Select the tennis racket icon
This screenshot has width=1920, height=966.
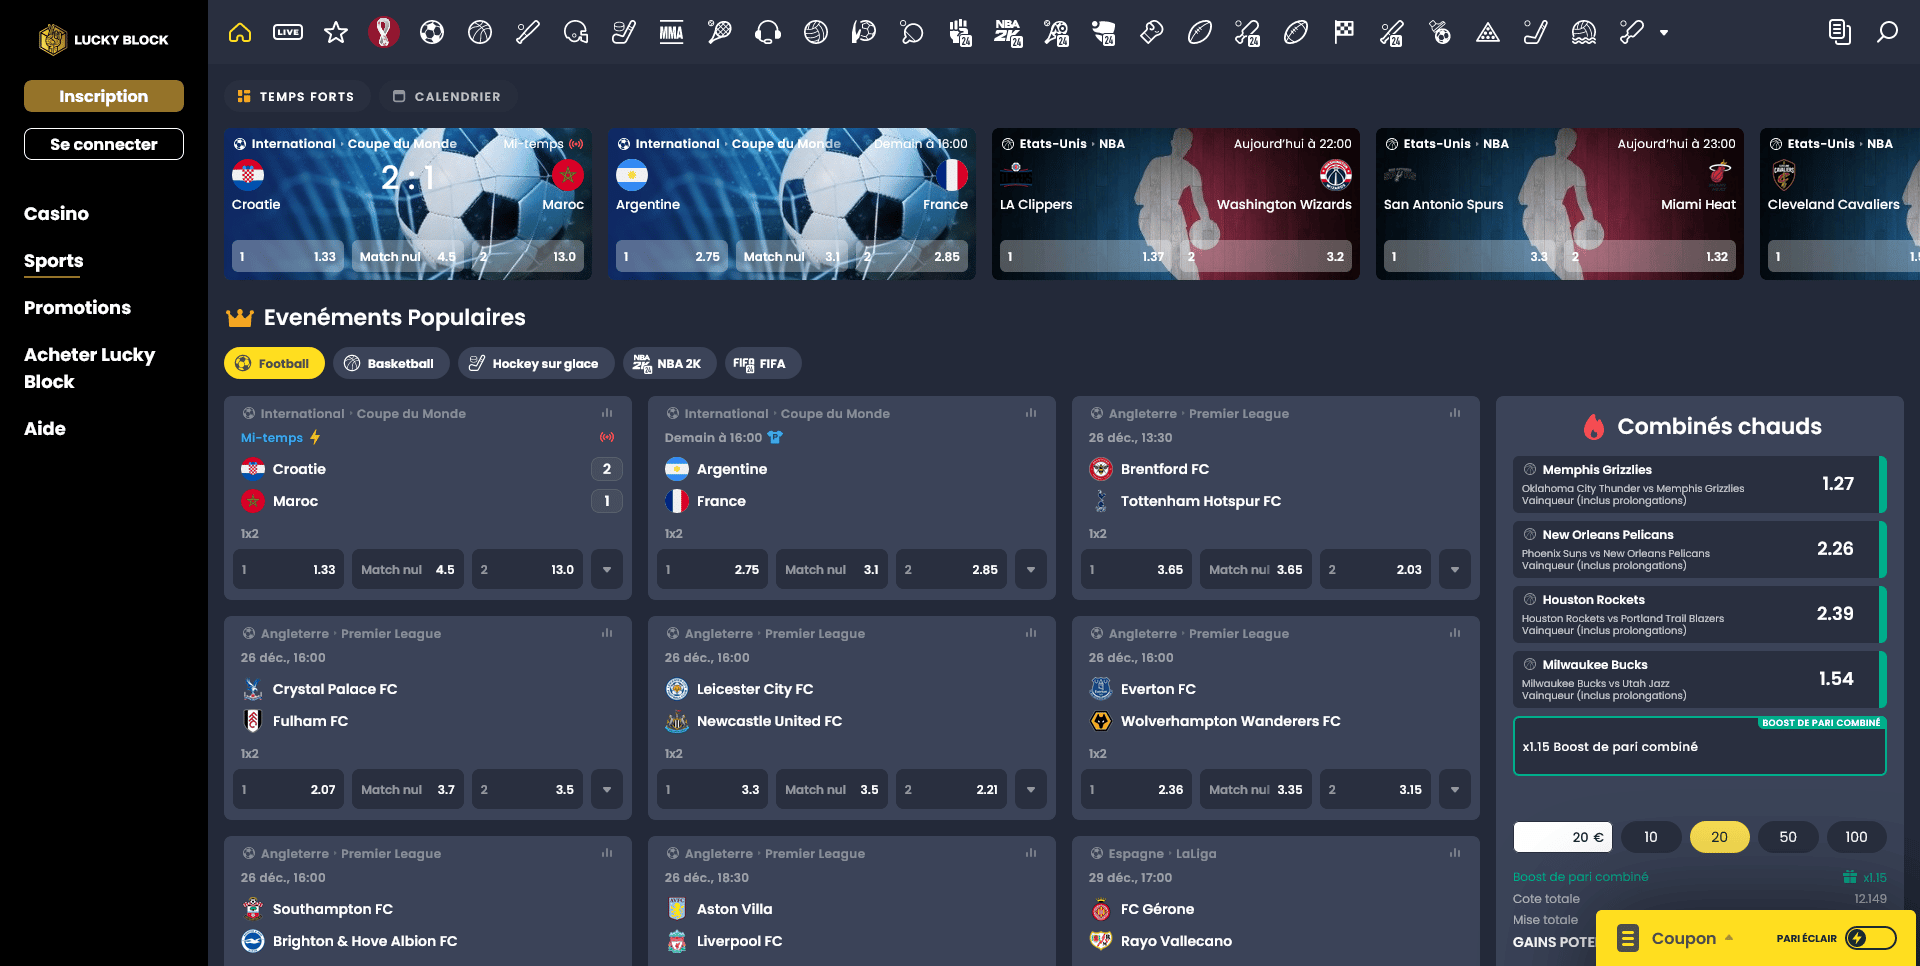[x=720, y=33]
